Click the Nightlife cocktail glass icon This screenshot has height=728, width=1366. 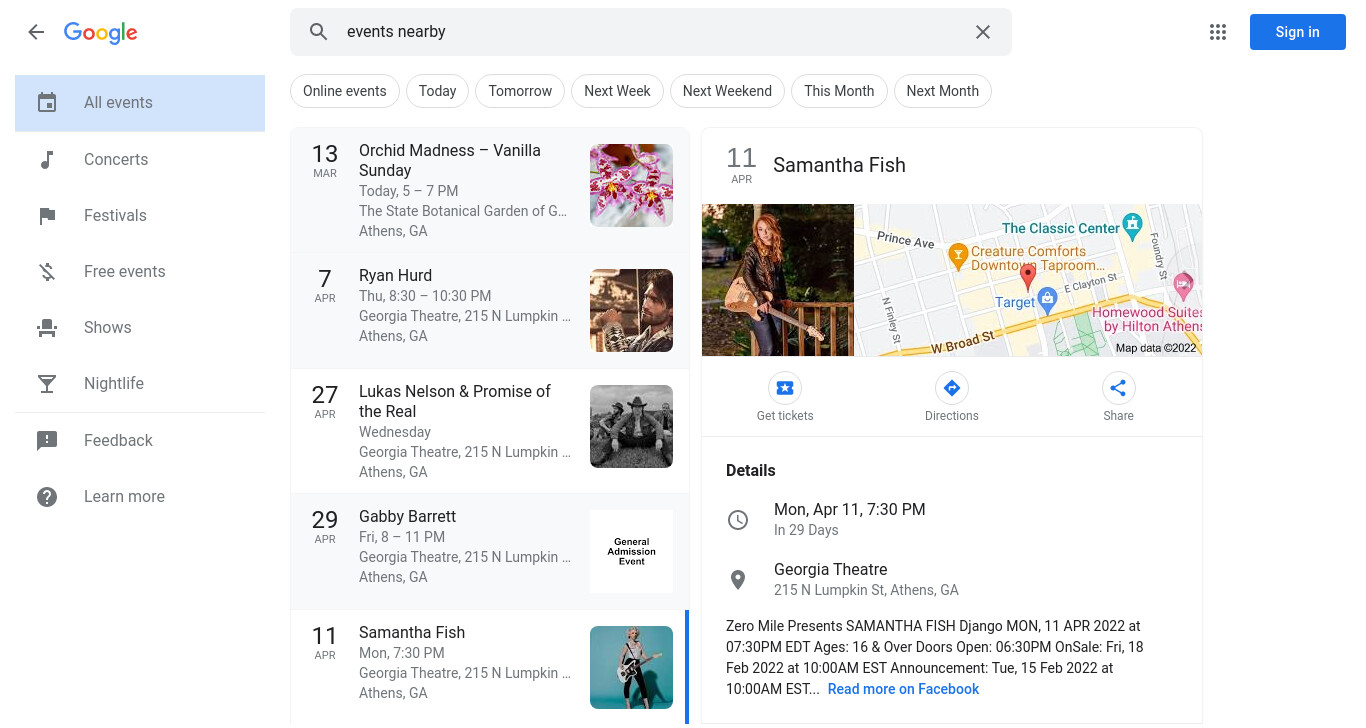pos(47,383)
